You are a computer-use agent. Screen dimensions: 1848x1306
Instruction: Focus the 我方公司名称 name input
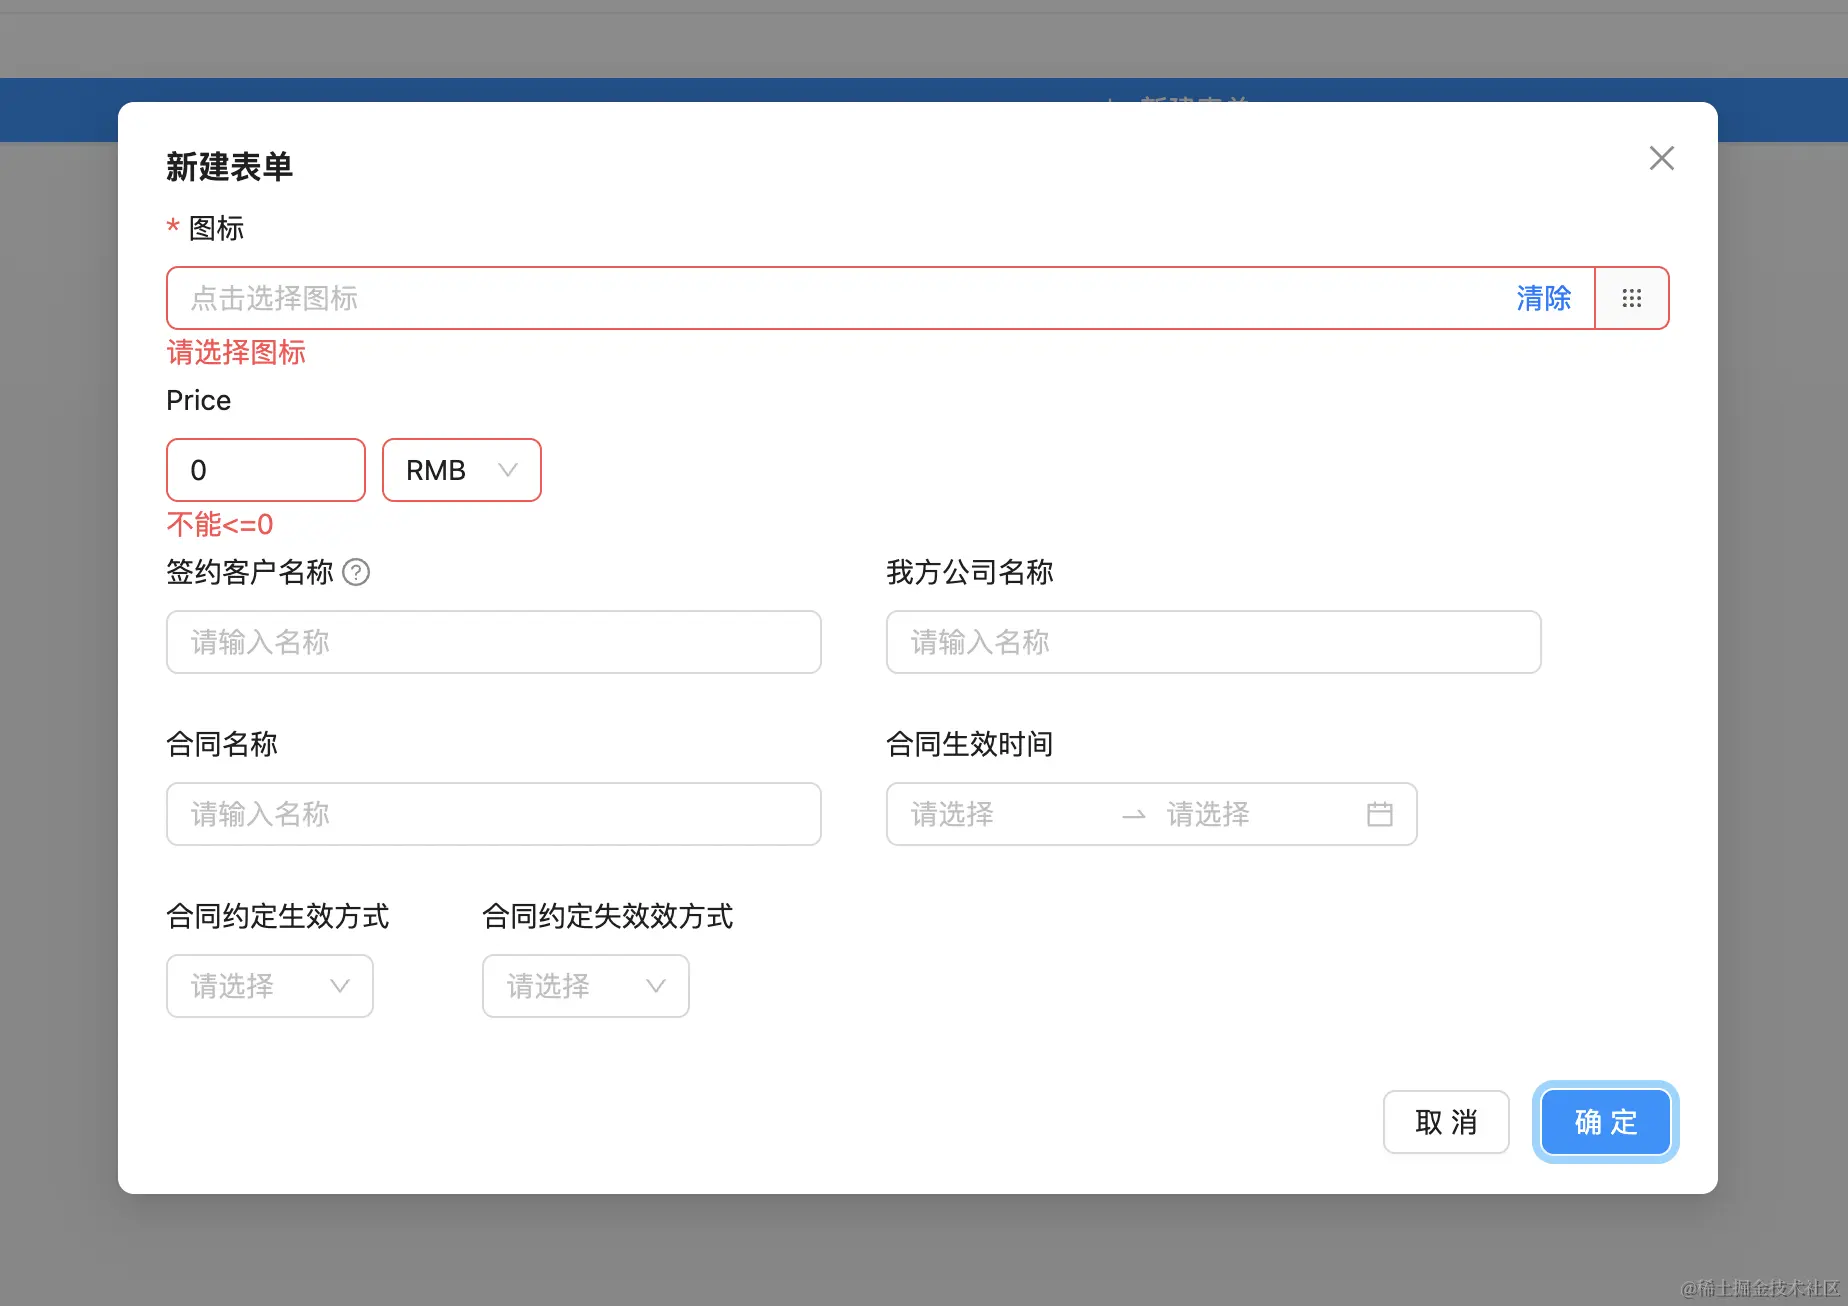(1214, 642)
